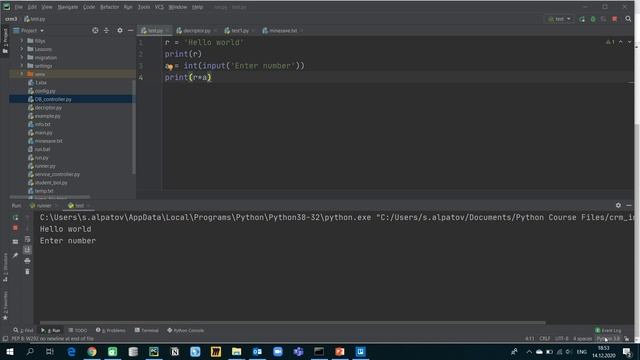This screenshot has height=360, width=640.
Task: Open the Run menu
Action: click(x=128, y=7)
